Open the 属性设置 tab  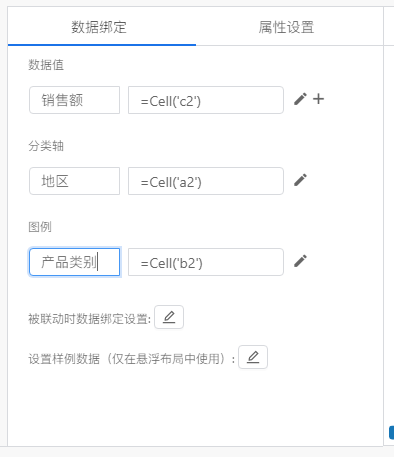pos(286,27)
